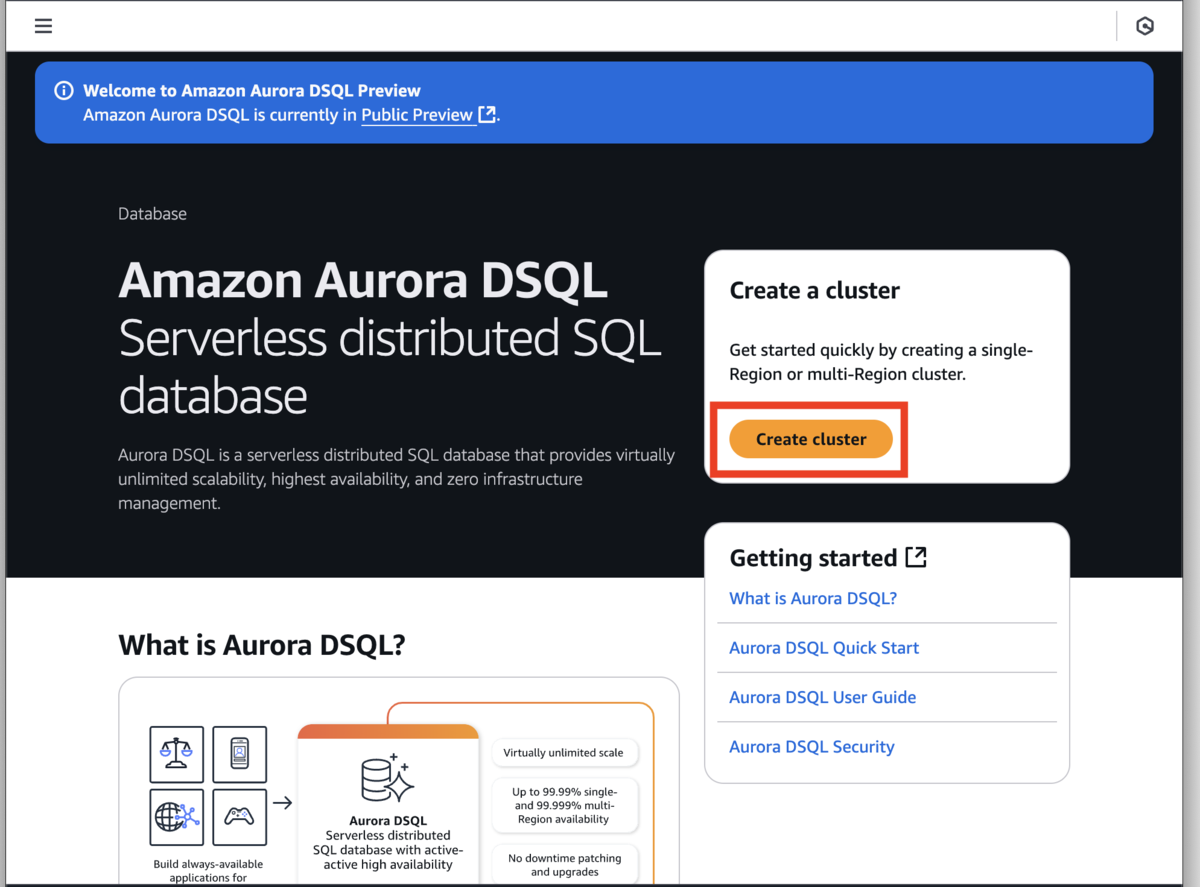Click the Getting started heading

click(813, 558)
